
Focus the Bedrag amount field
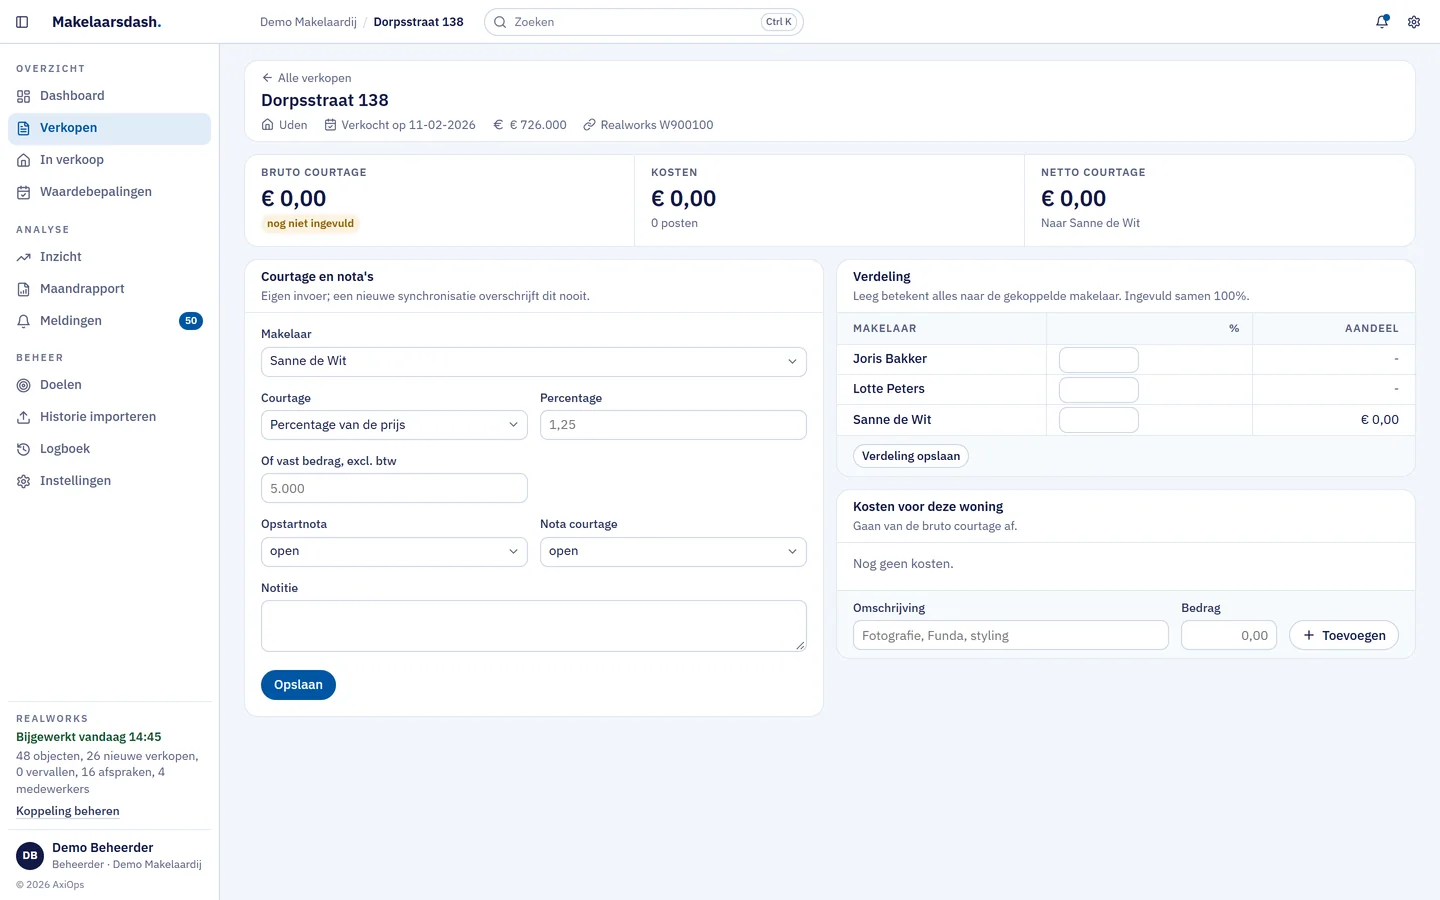click(1229, 636)
